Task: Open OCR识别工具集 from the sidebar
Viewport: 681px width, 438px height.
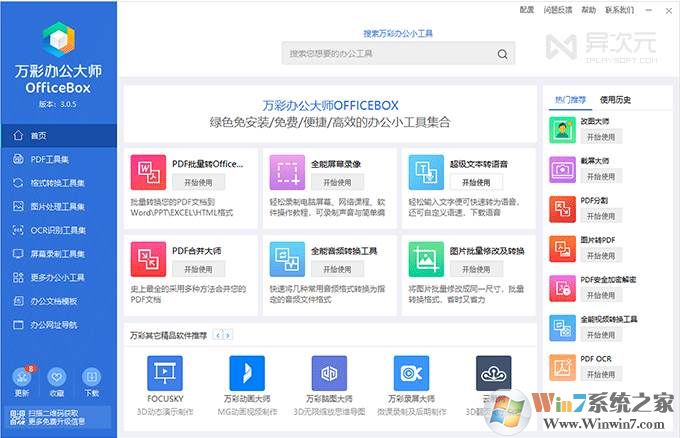Action: (x=57, y=230)
